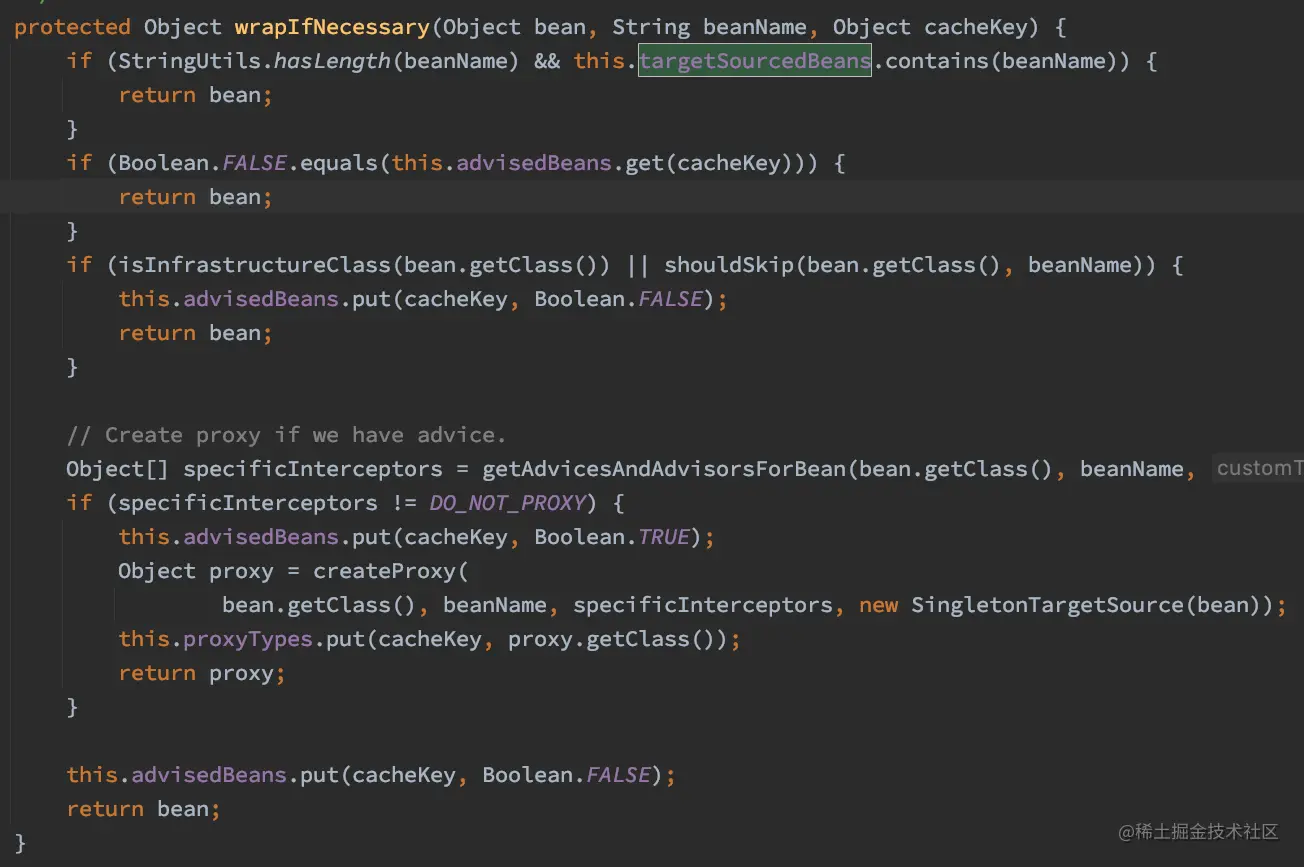Image resolution: width=1304 pixels, height=867 pixels.
Task: Click the proxyTypes field
Action: (248, 639)
